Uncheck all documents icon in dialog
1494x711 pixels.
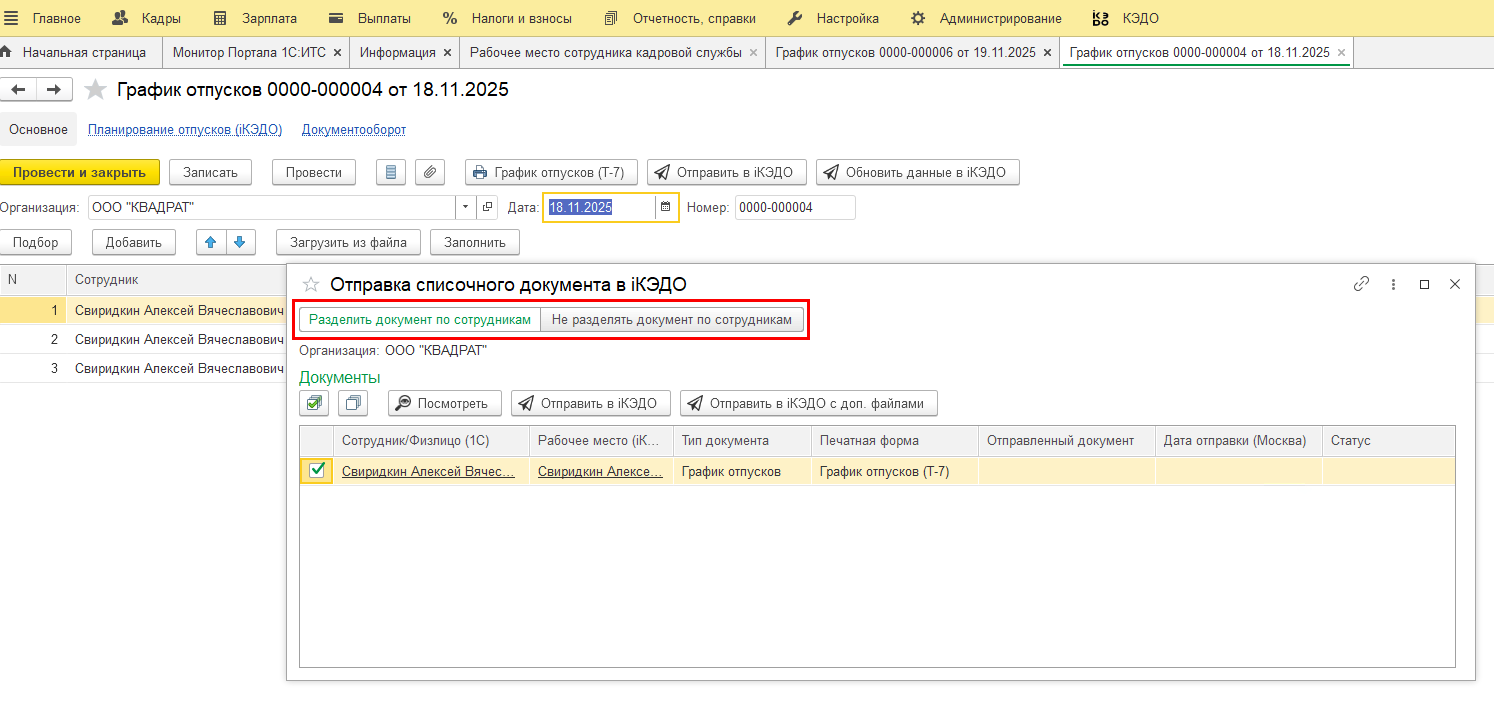353,403
